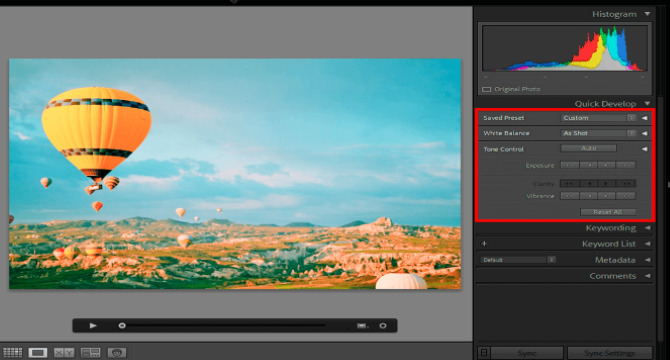Increase Exposure by large step

click(x=626, y=165)
